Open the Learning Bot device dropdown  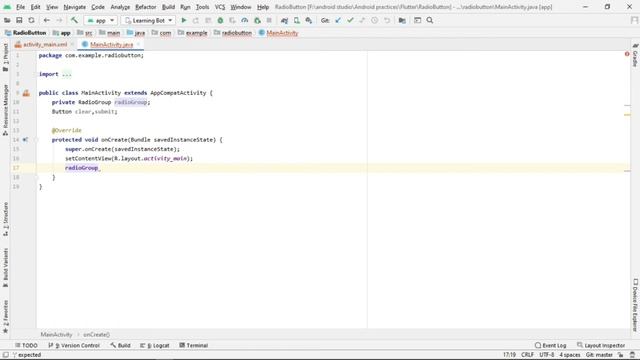[148, 20]
